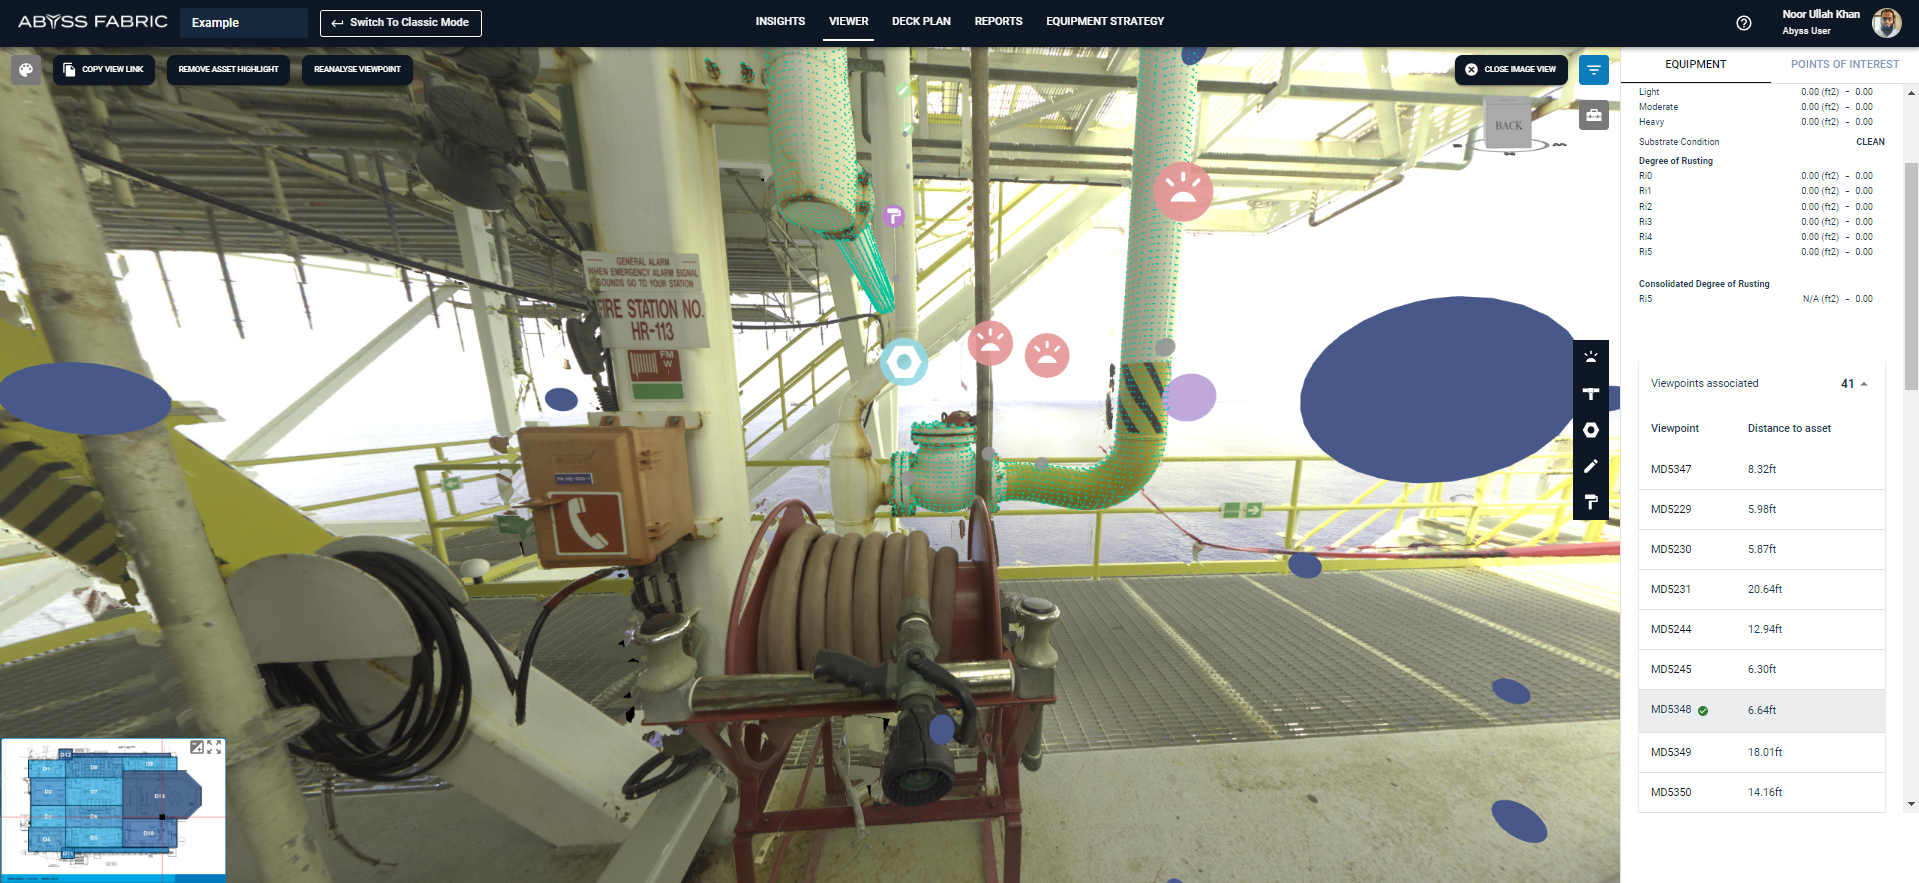Open the Example project dropdown

click(x=243, y=23)
